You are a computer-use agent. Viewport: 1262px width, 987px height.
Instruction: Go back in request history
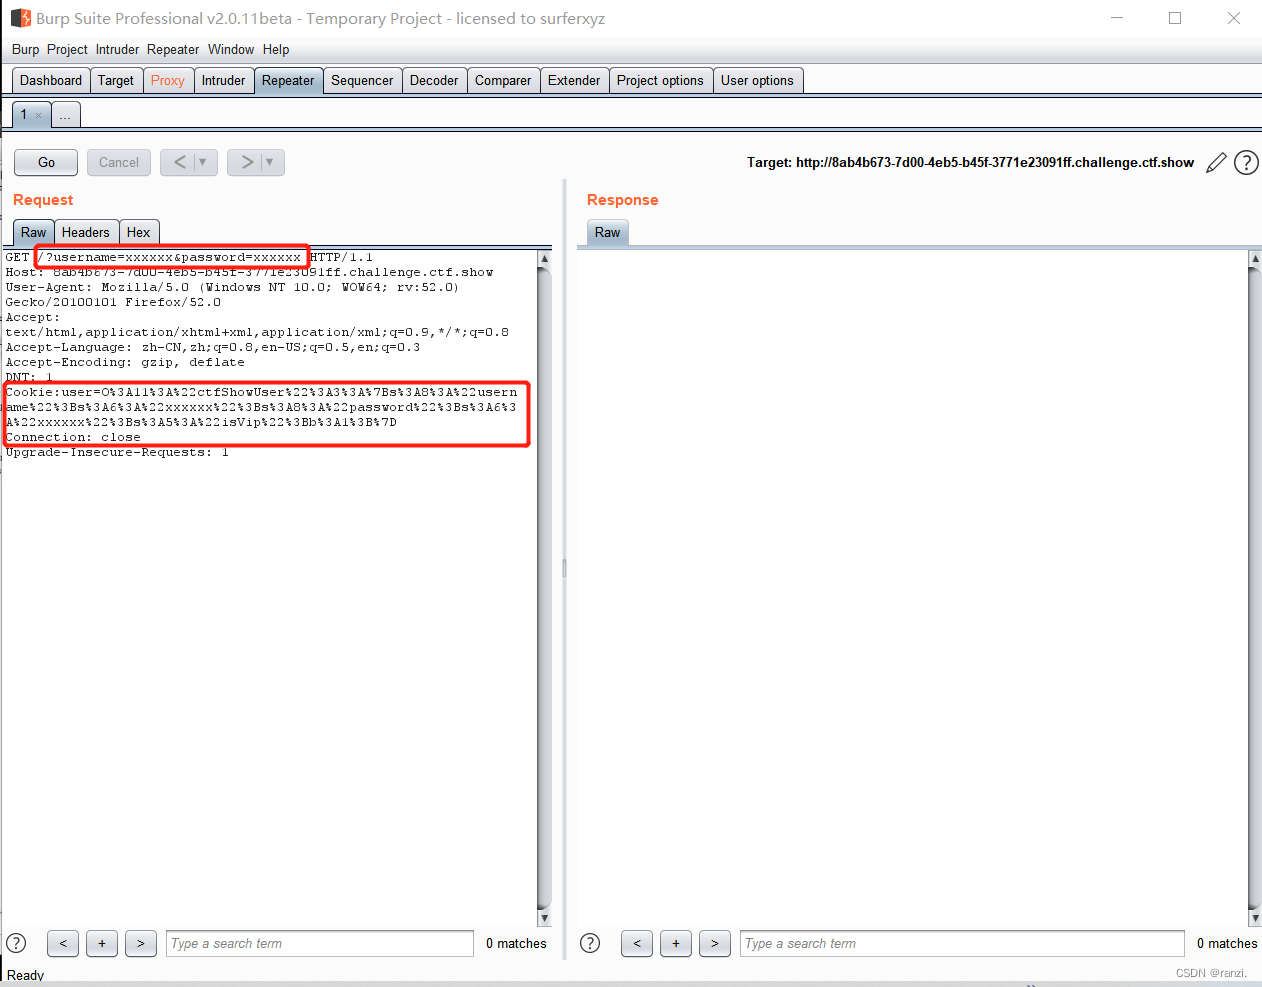pyautogui.click(x=180, y=162)
